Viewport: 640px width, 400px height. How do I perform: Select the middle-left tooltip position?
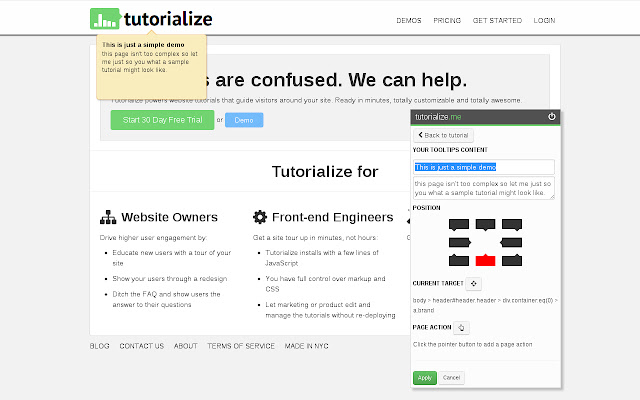click(460, 242)
